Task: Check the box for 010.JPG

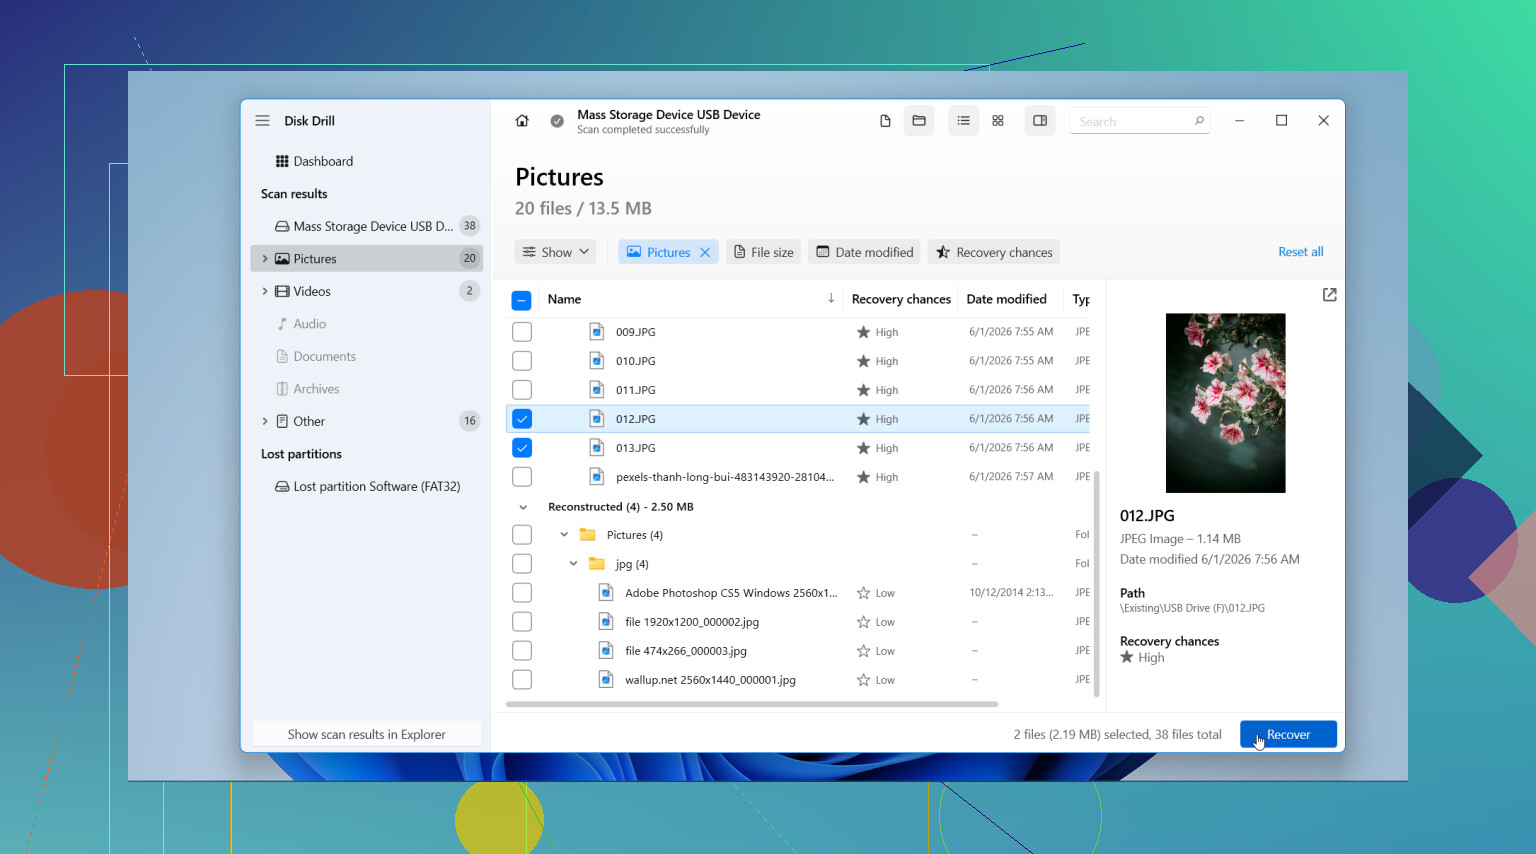Action: [522, 361]
